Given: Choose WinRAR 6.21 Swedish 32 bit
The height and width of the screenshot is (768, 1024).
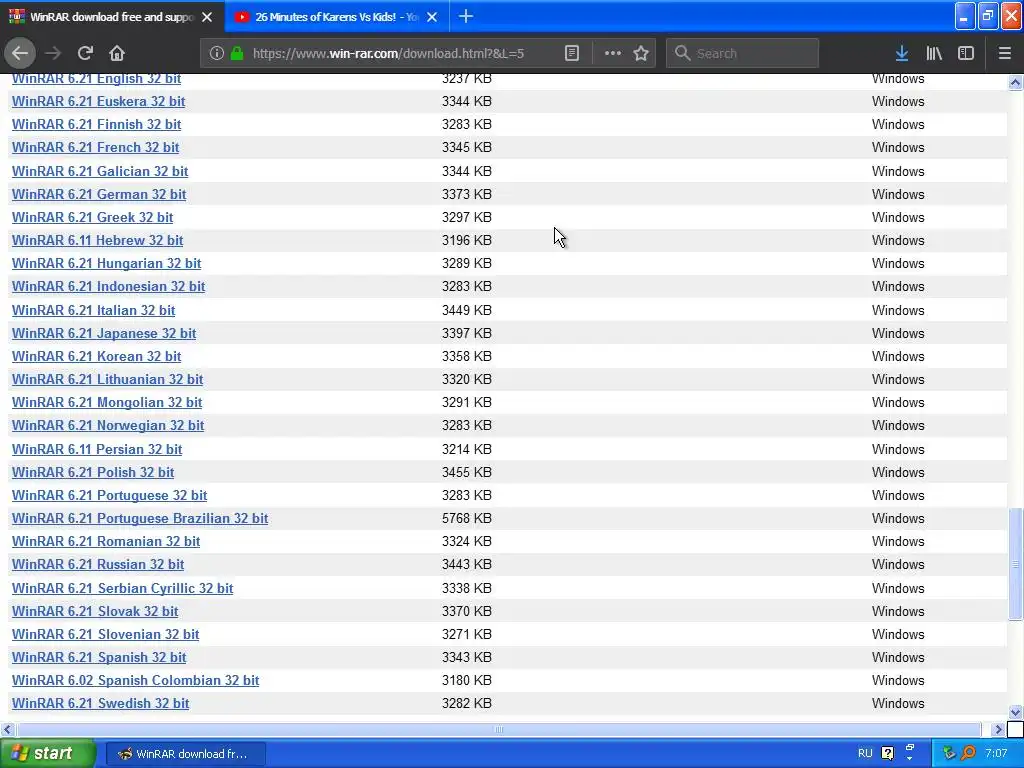Looking at the screenshot, I should pos(100,703).
